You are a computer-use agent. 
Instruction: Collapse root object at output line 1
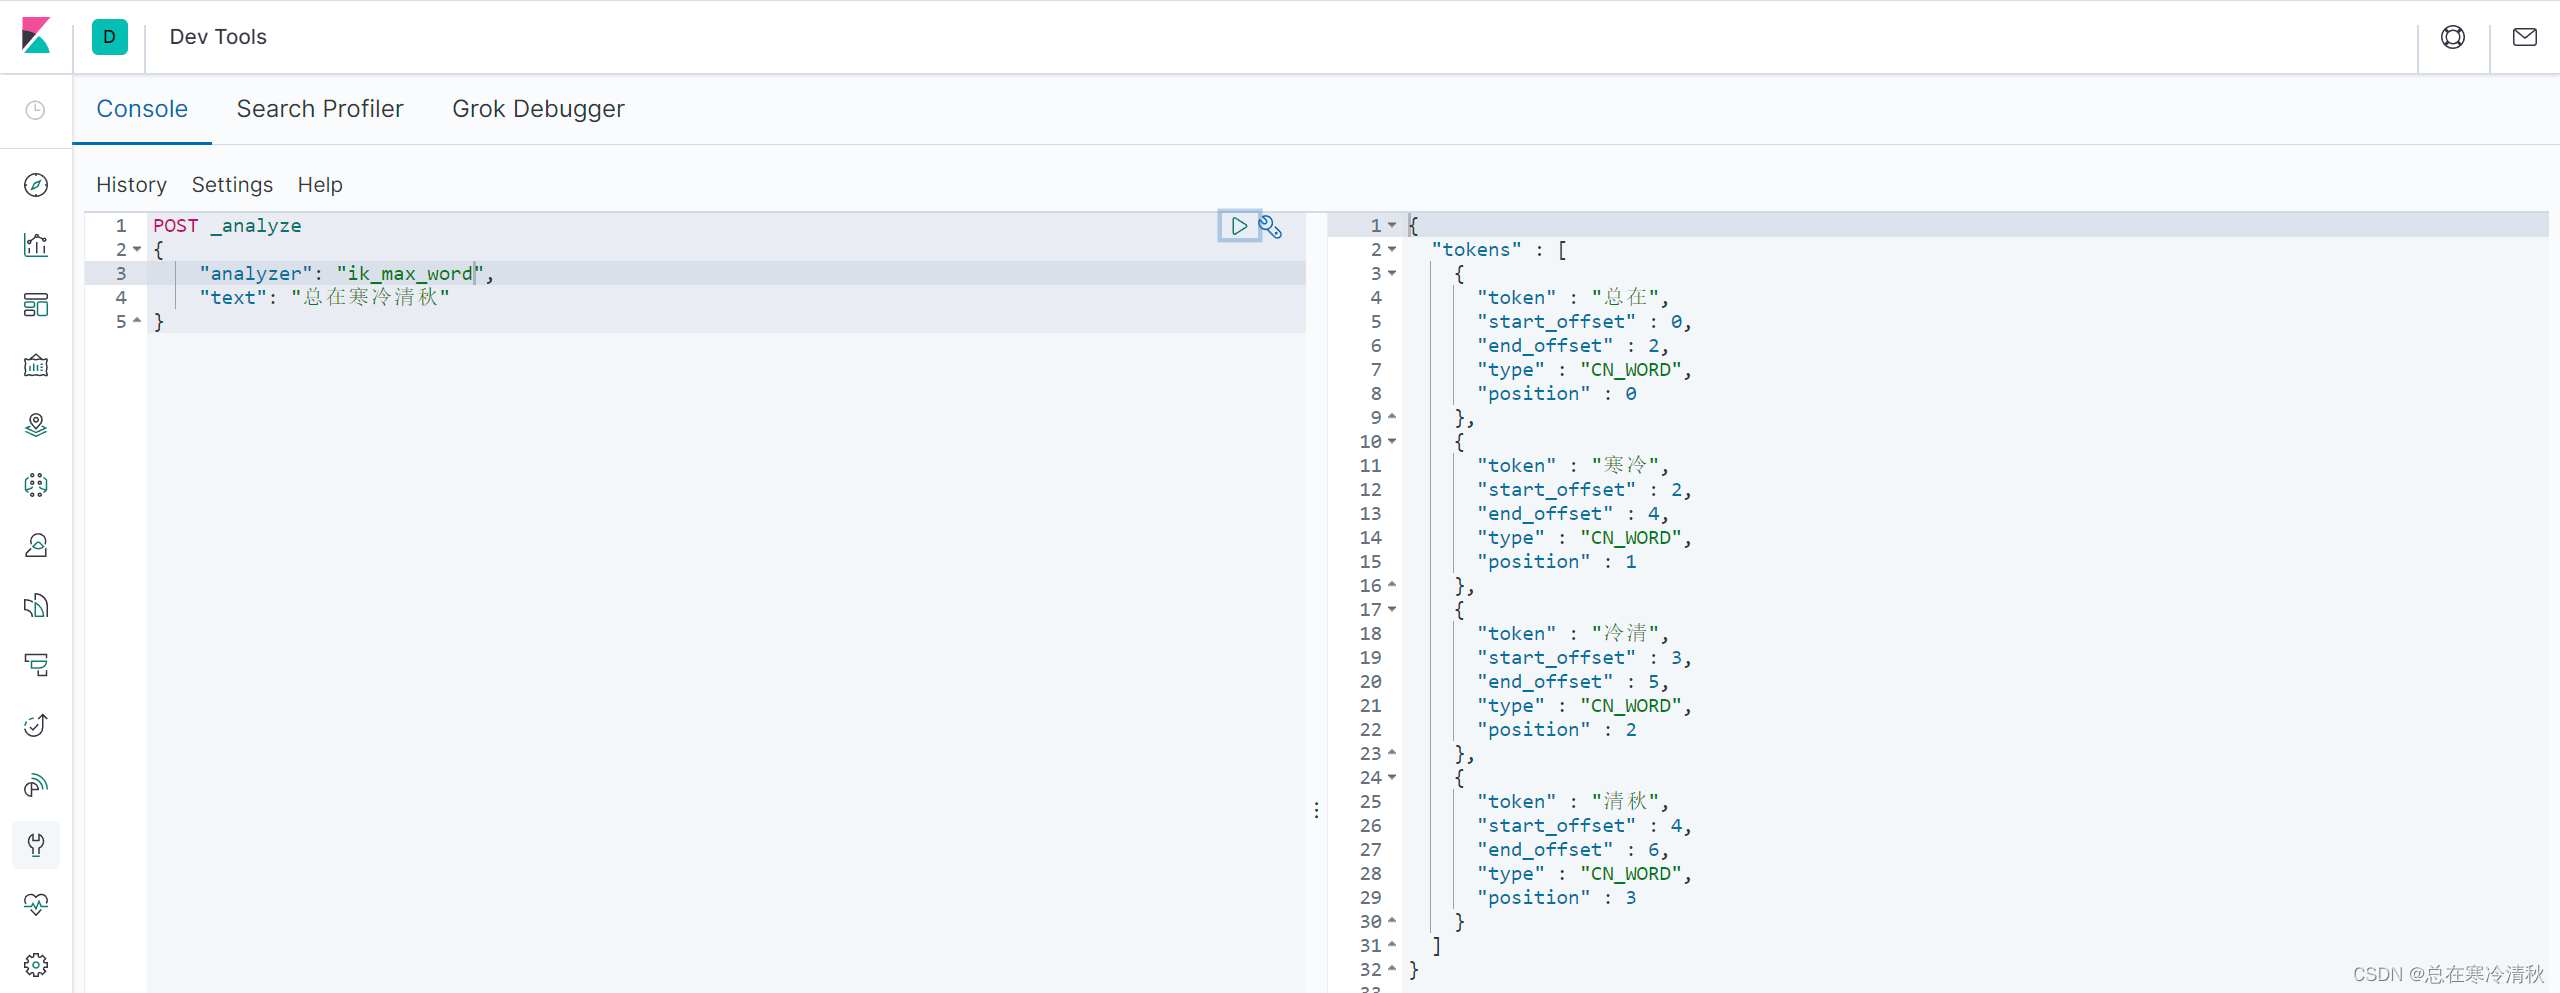[x=1392, y=225]
